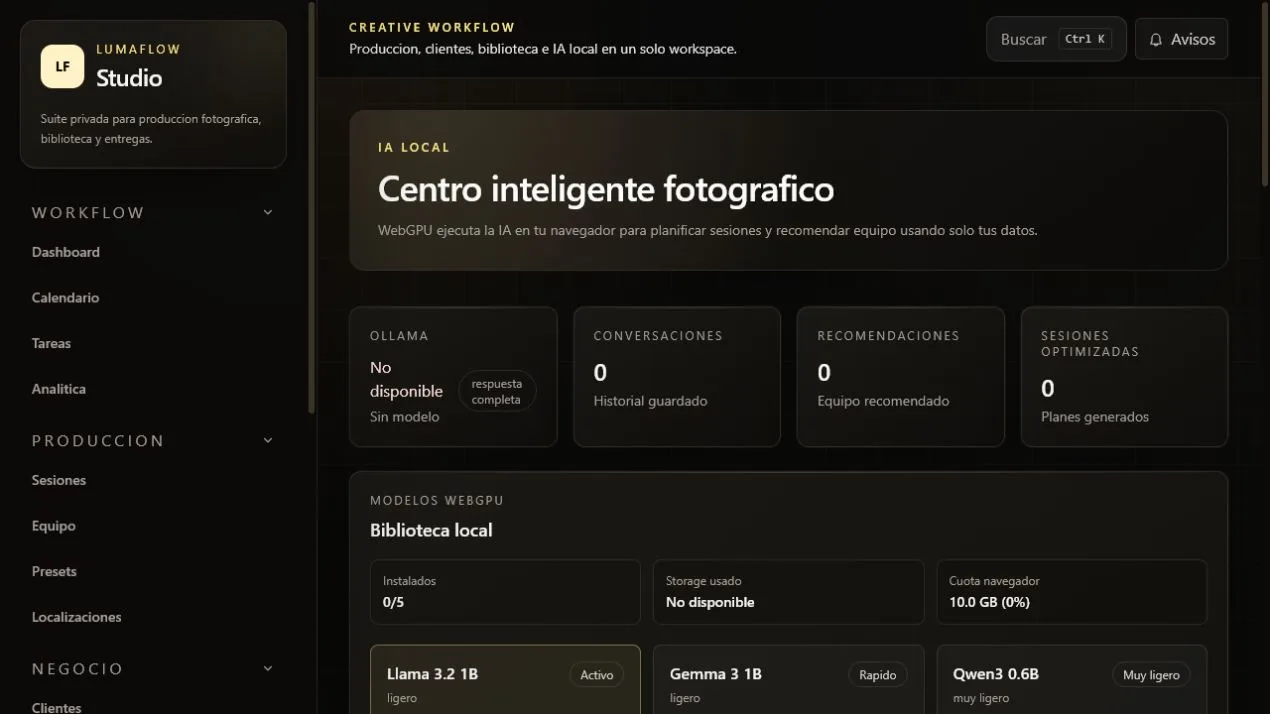Navigate to Sesiones

click(59, 480)
